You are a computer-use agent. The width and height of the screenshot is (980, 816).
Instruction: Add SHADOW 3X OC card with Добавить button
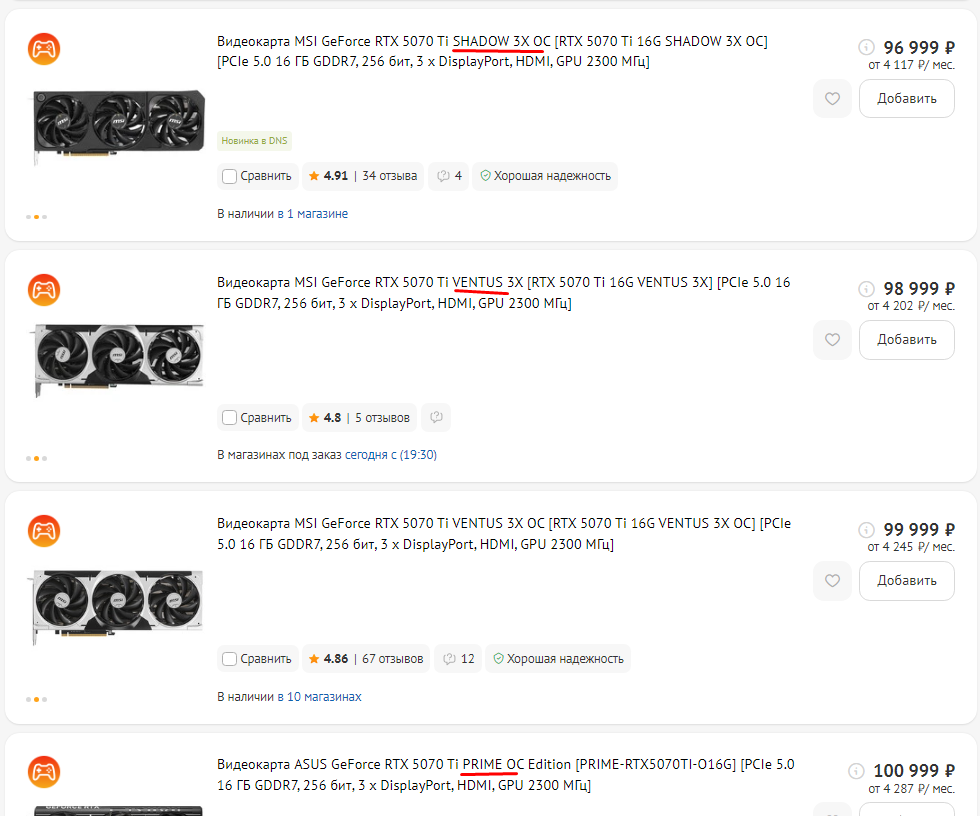906,99
